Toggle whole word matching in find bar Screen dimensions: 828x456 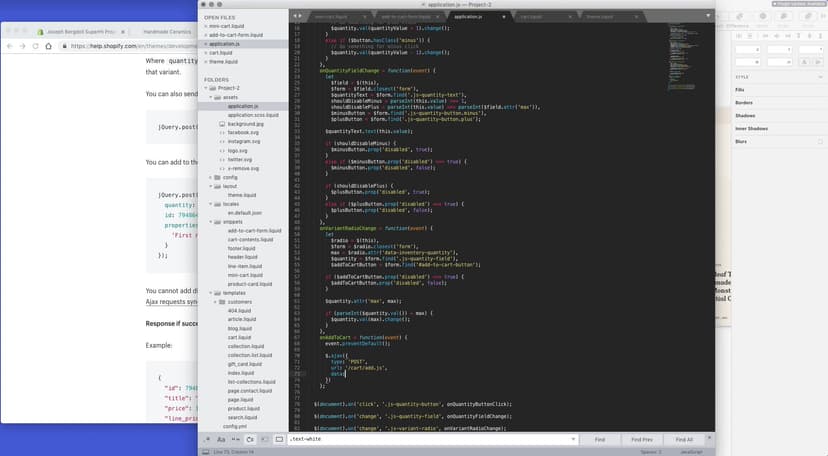(234, 439)
